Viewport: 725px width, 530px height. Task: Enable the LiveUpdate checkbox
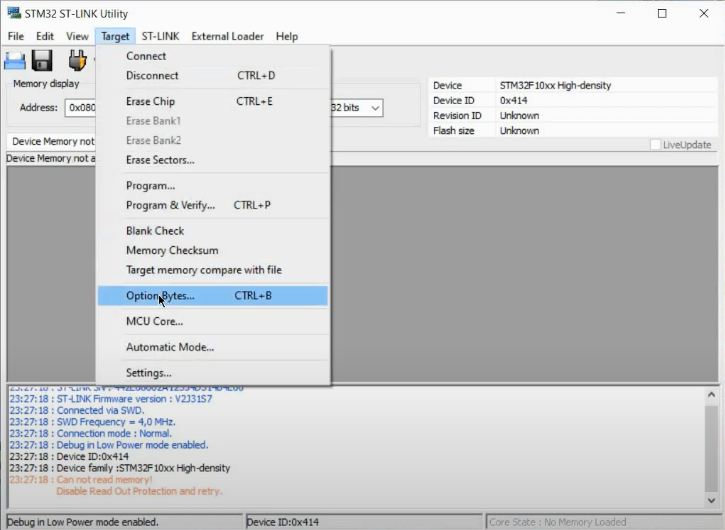coord(656,145)
